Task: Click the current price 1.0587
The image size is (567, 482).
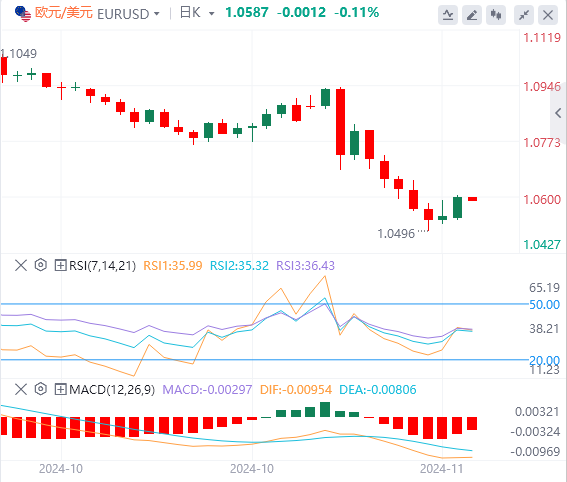Action: 247,13
